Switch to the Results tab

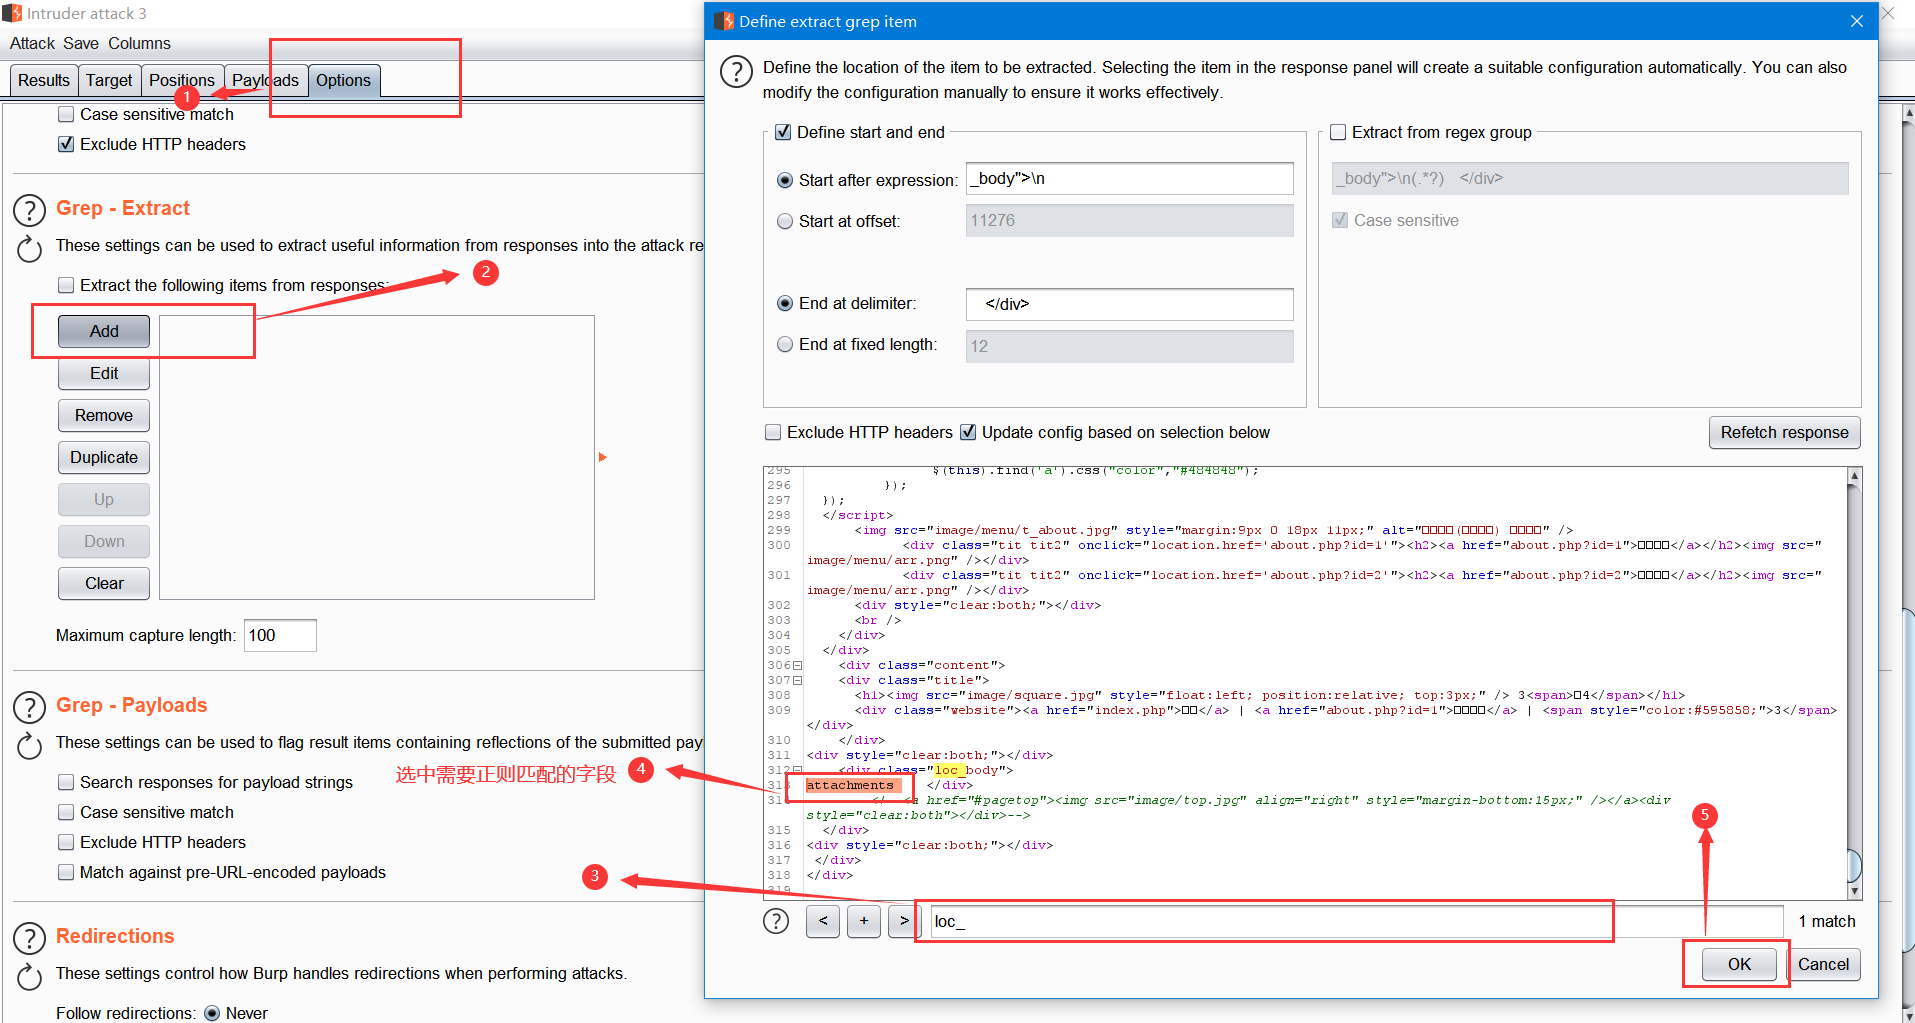click(44, 80)
